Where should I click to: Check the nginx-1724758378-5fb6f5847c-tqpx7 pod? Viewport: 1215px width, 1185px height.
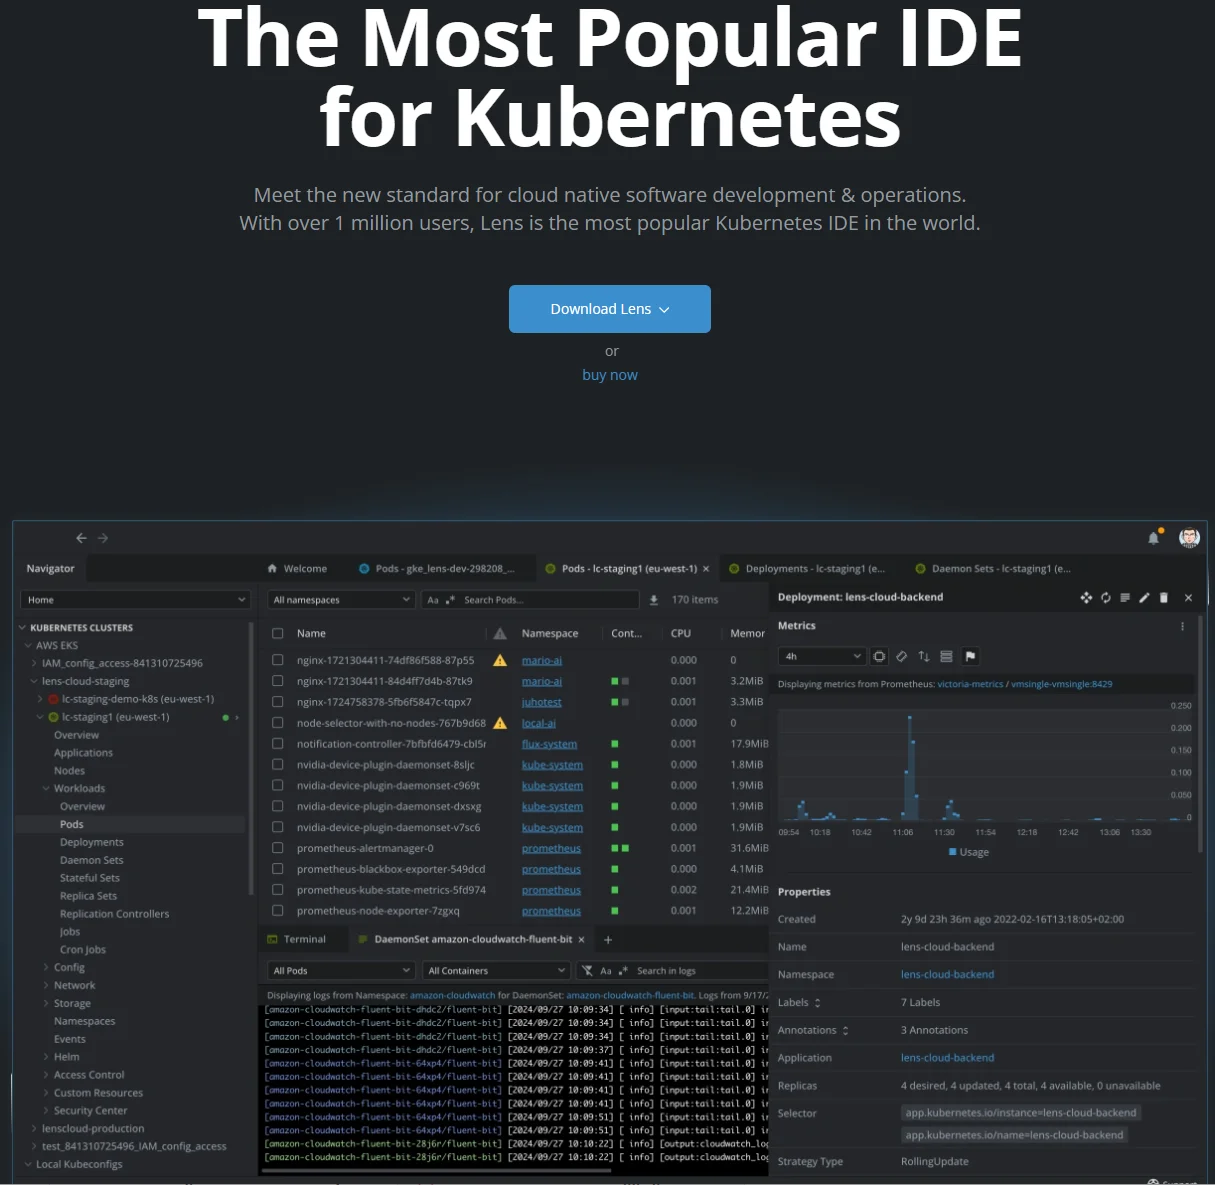tap(278, 702)
